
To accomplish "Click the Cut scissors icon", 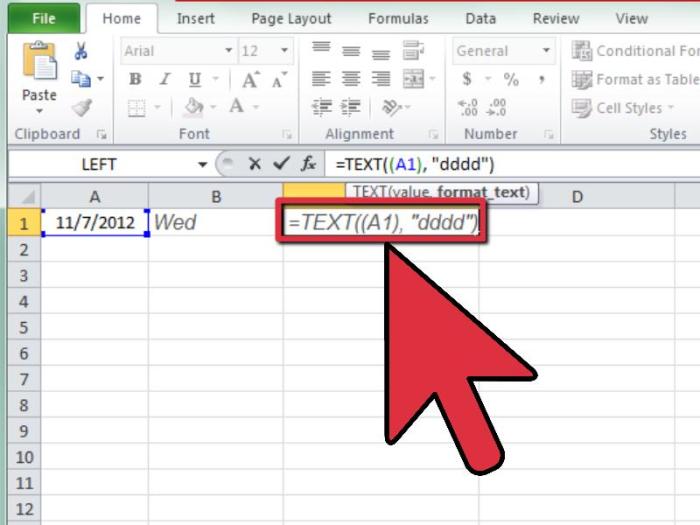I will (81, 51).
